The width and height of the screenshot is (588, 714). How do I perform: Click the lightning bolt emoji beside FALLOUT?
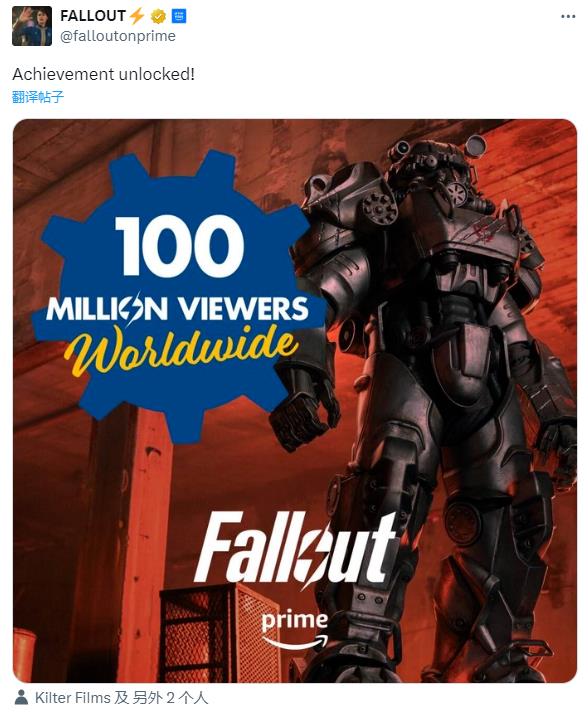click(137, 16)
